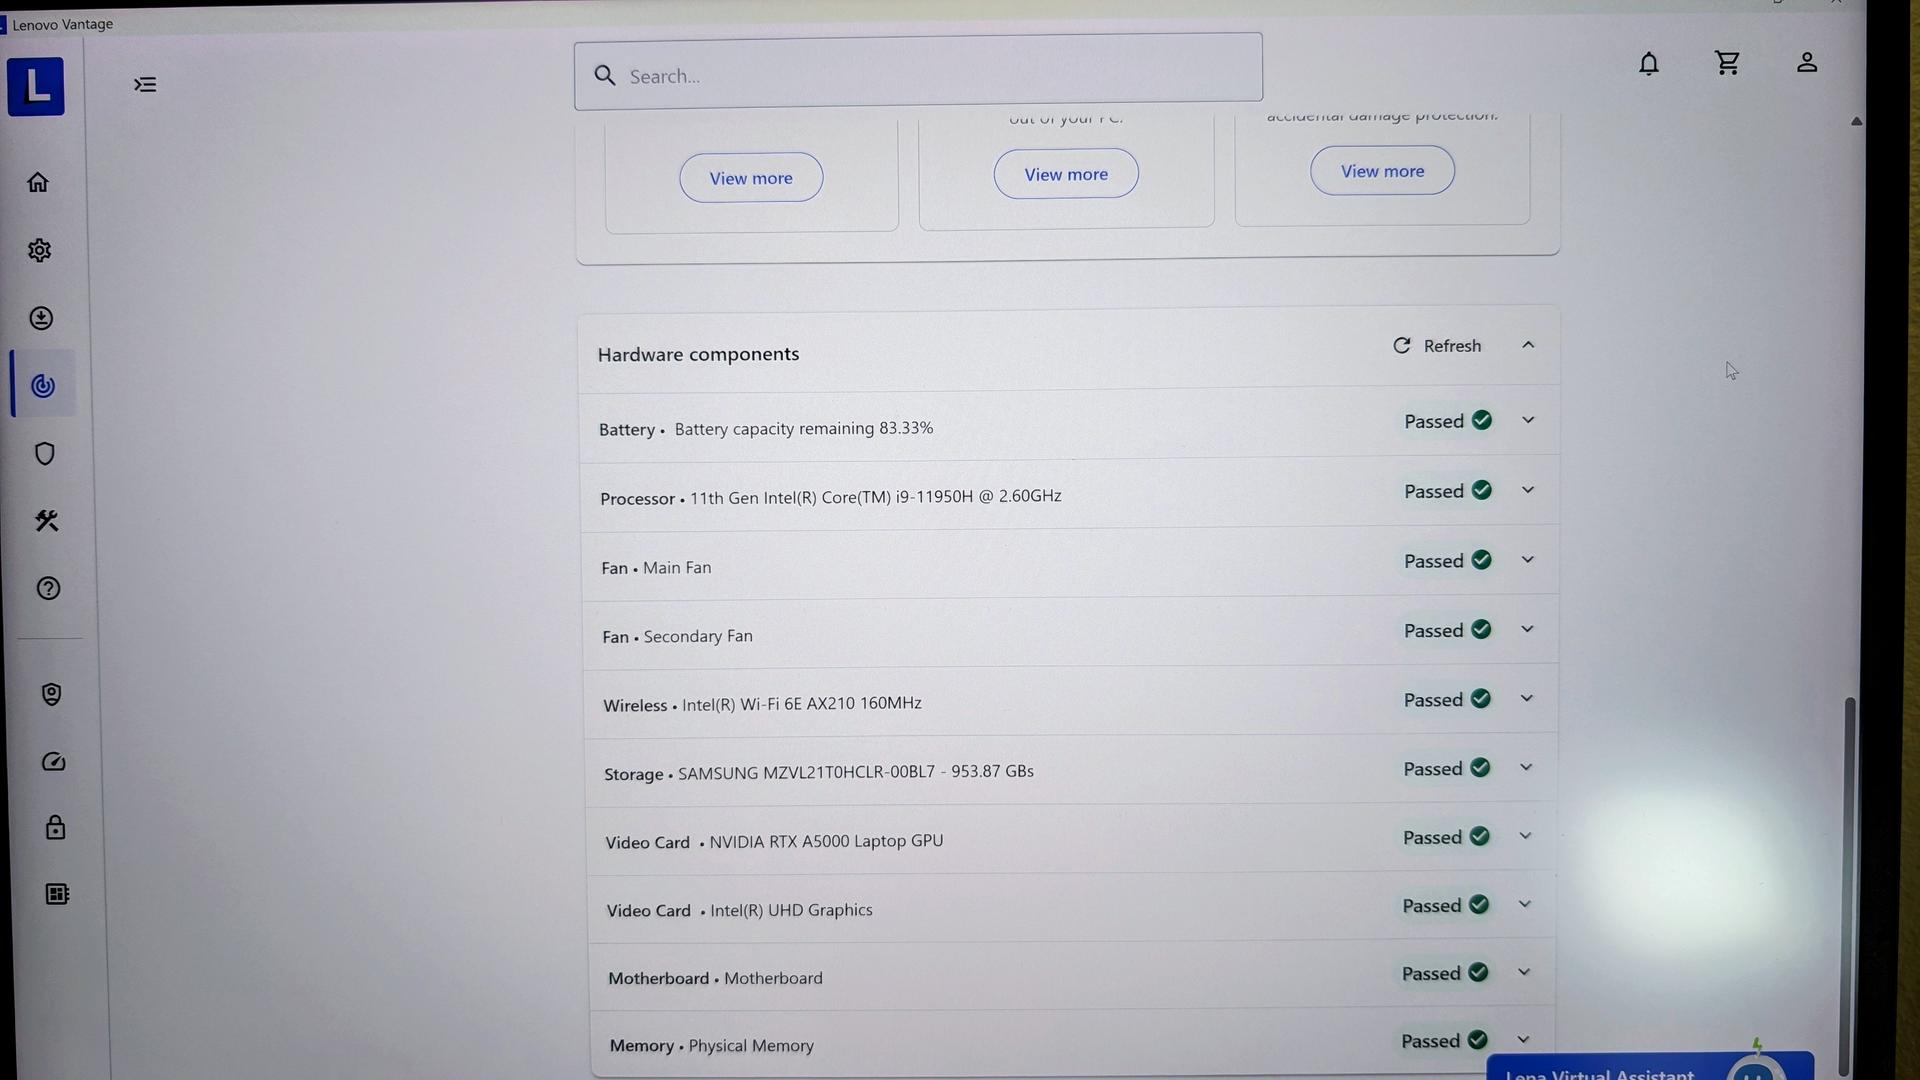Click the i9-11950H processor text
Viewport: 1920px width, 1080px height.
(876, 496)
